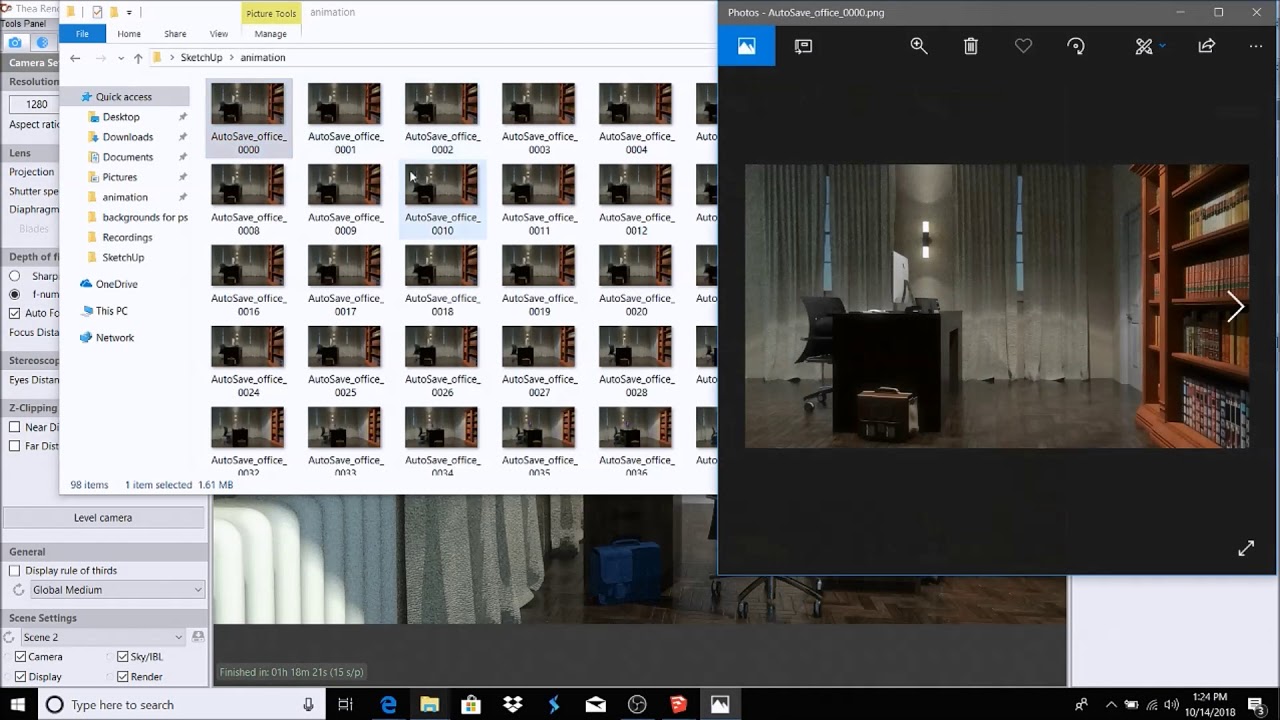Switch to the Home ribbon tab
Viewport: 1280px width, 720px height.
129,34
